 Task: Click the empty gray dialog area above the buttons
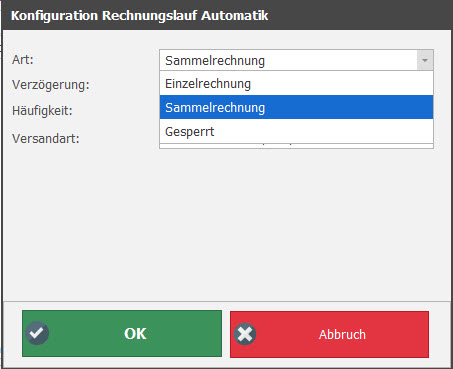pos(227,225)
